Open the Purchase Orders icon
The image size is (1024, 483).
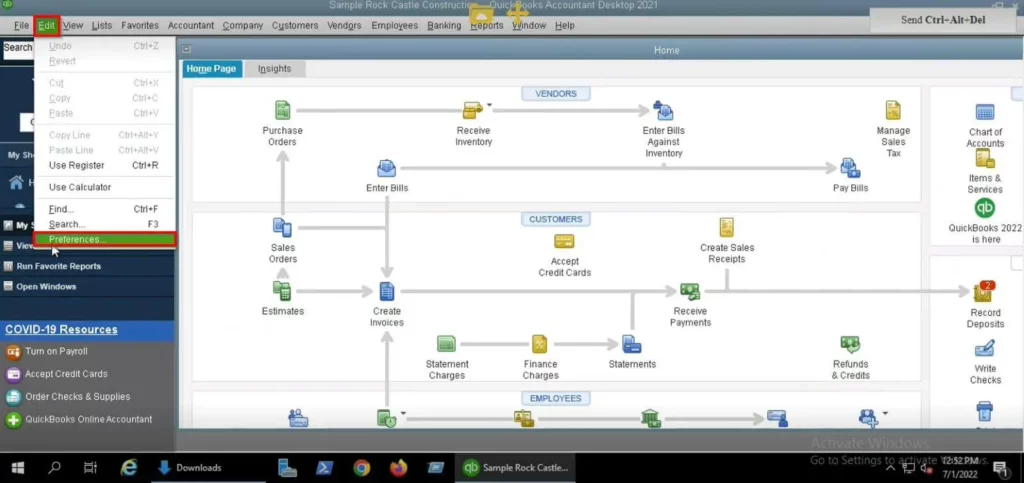pyautogui.click(x=282, y=112)
